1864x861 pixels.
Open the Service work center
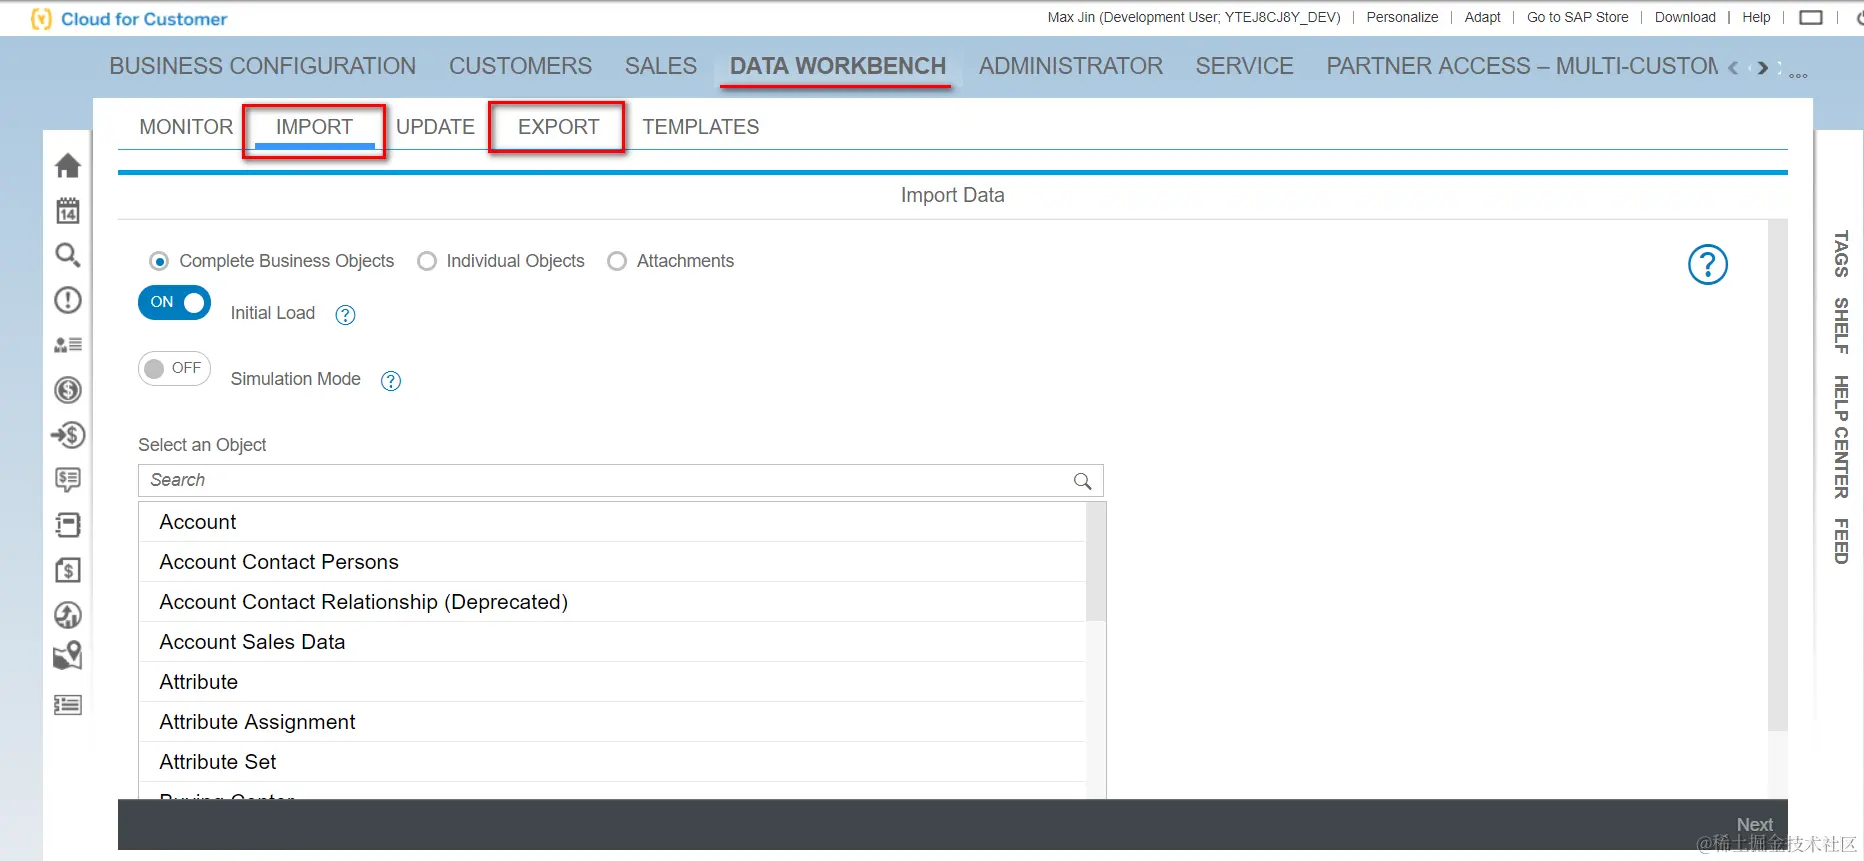click(1245, 66)
